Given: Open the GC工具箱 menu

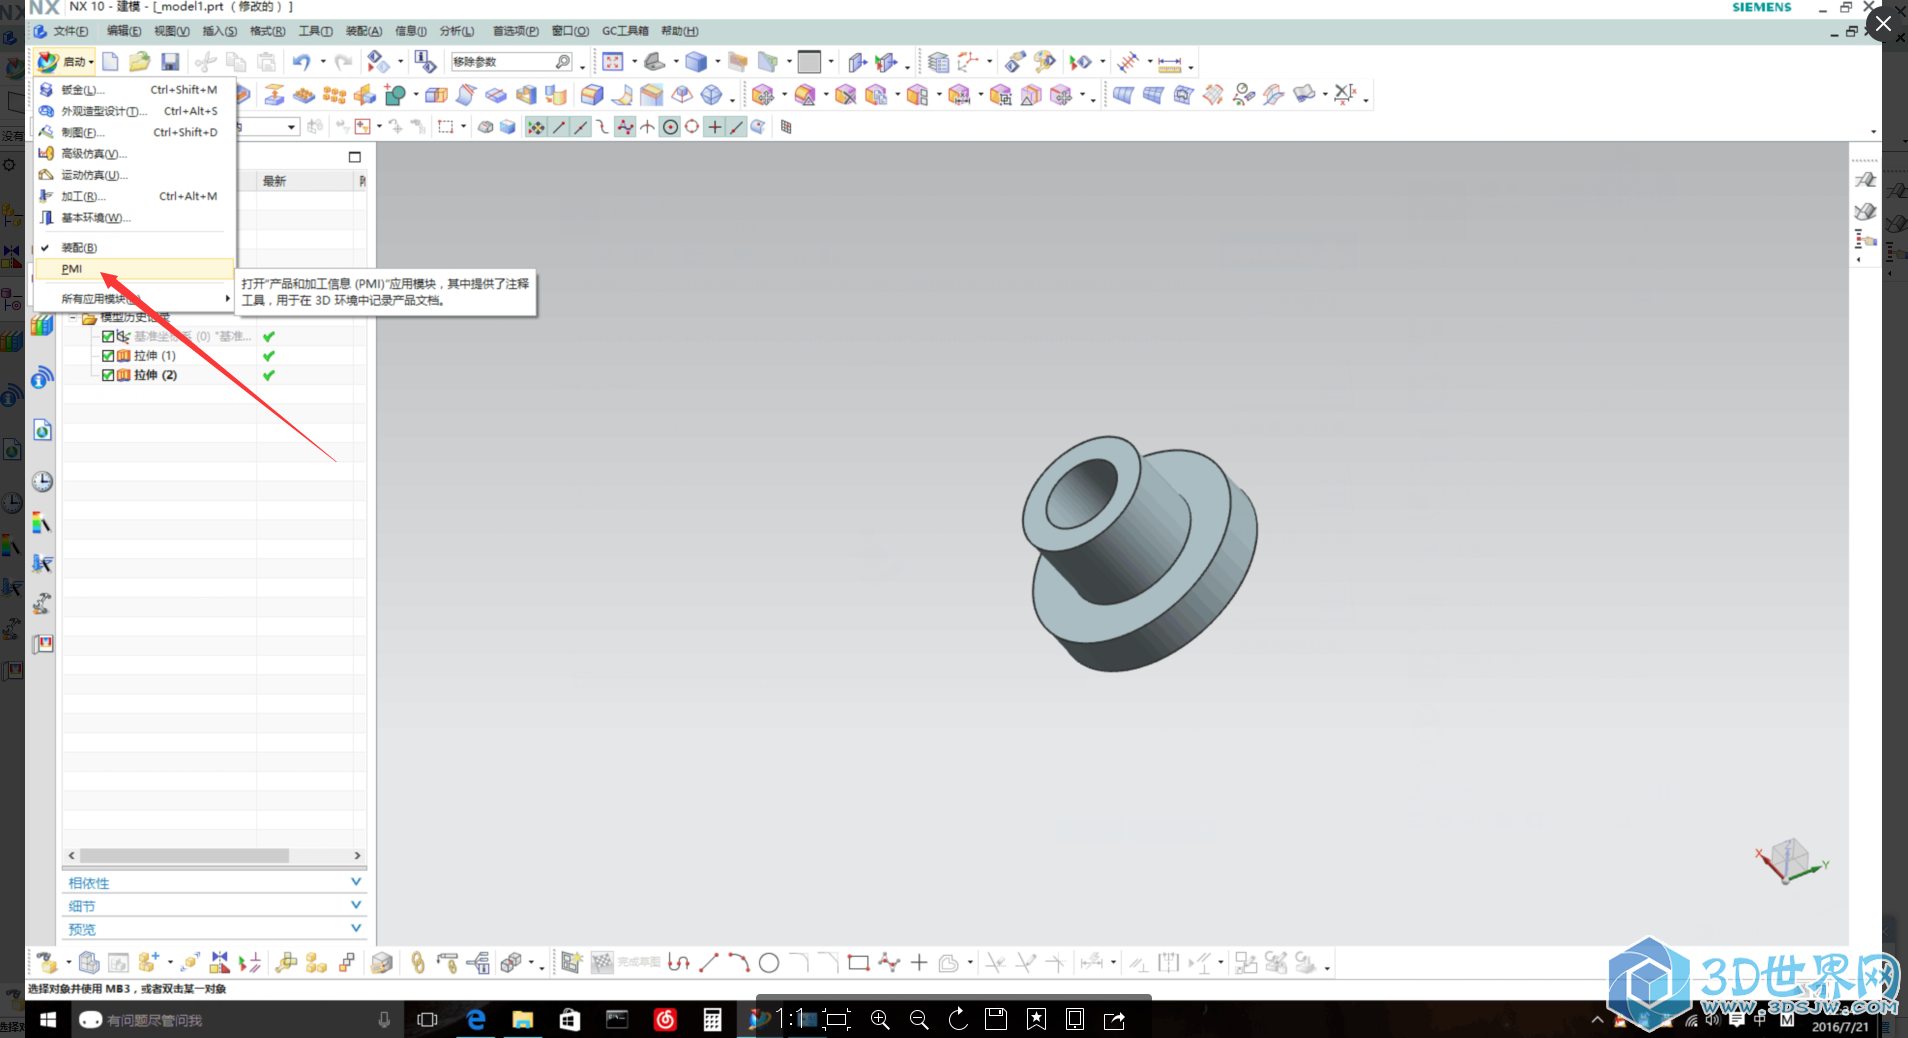Looking at the screenshot, I should pos(624,31).
